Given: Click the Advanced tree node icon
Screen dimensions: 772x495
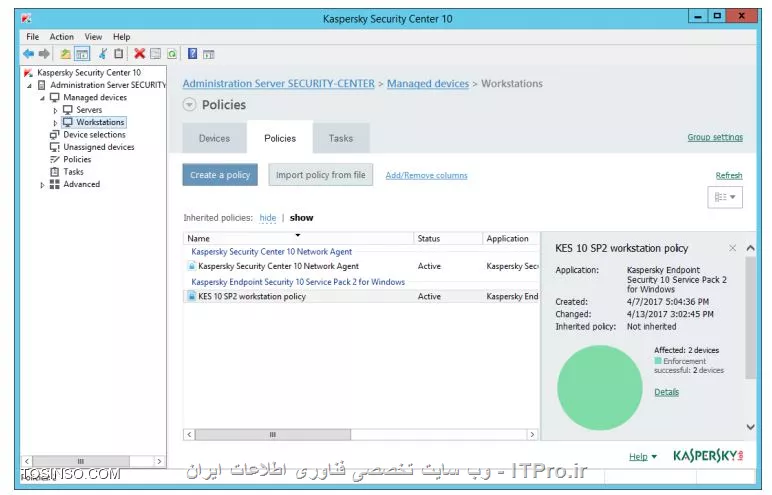Looking at the screenshot, I should tap(55, 184).
